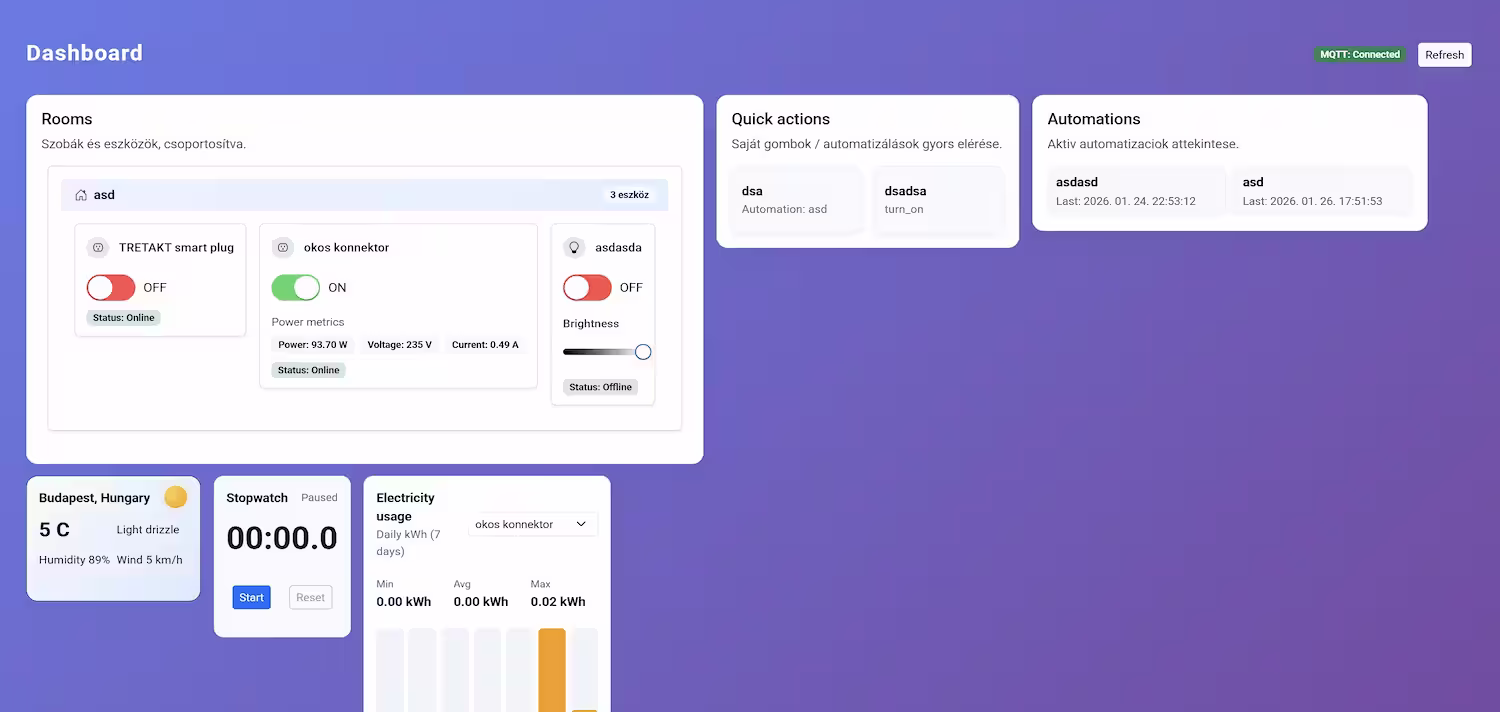The width and height of the screenshot is (1500, 712).
Task: Click the dropdown chevron showing okos konnektor
Action: (x=580, y=523)
